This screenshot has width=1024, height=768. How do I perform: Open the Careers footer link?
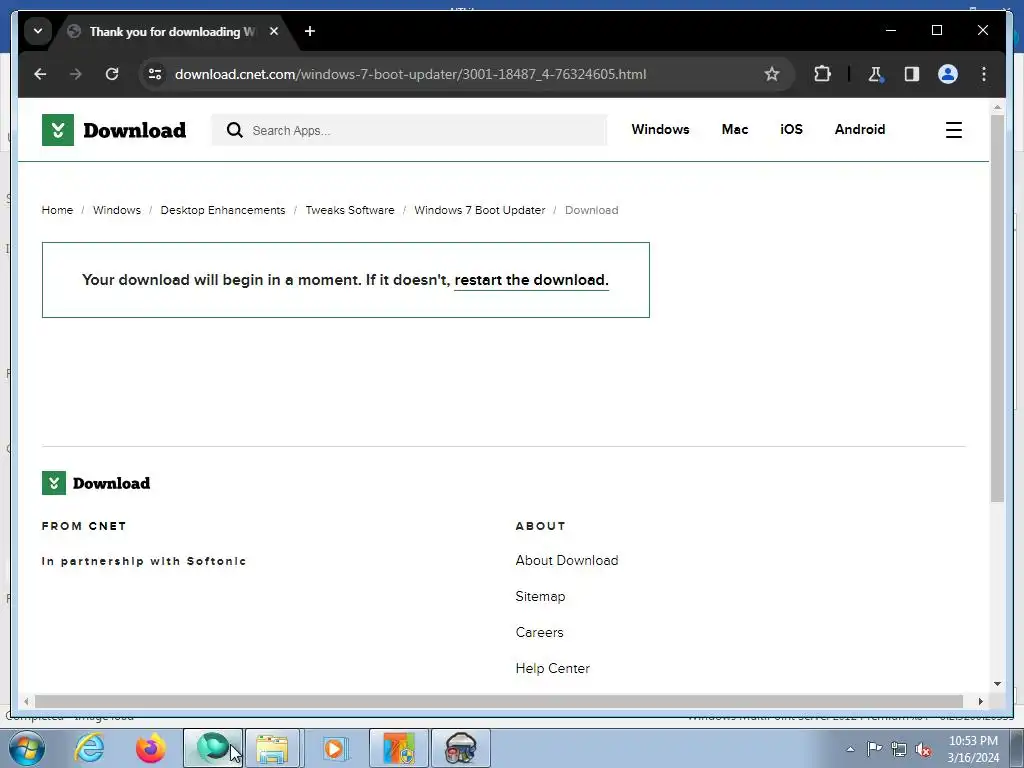pos(539,632)
